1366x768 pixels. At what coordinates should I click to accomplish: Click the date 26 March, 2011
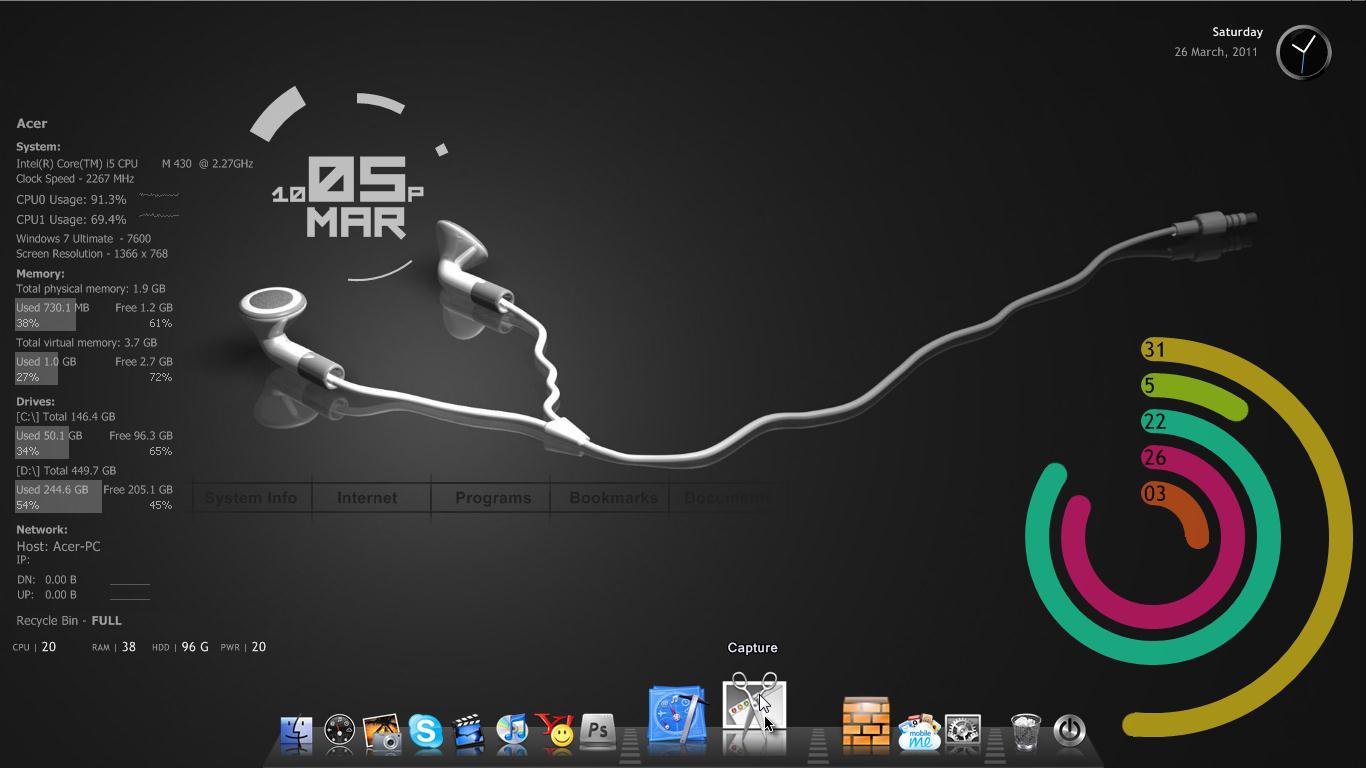point(1216,52)
